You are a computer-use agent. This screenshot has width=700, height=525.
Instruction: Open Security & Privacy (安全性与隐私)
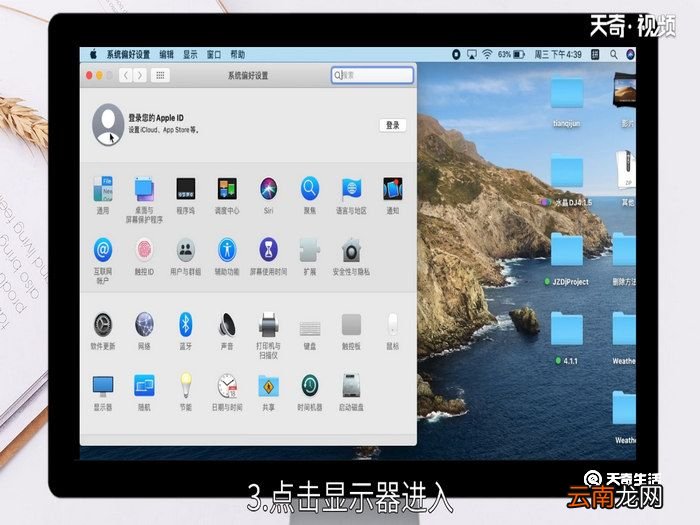pos(351,250)
